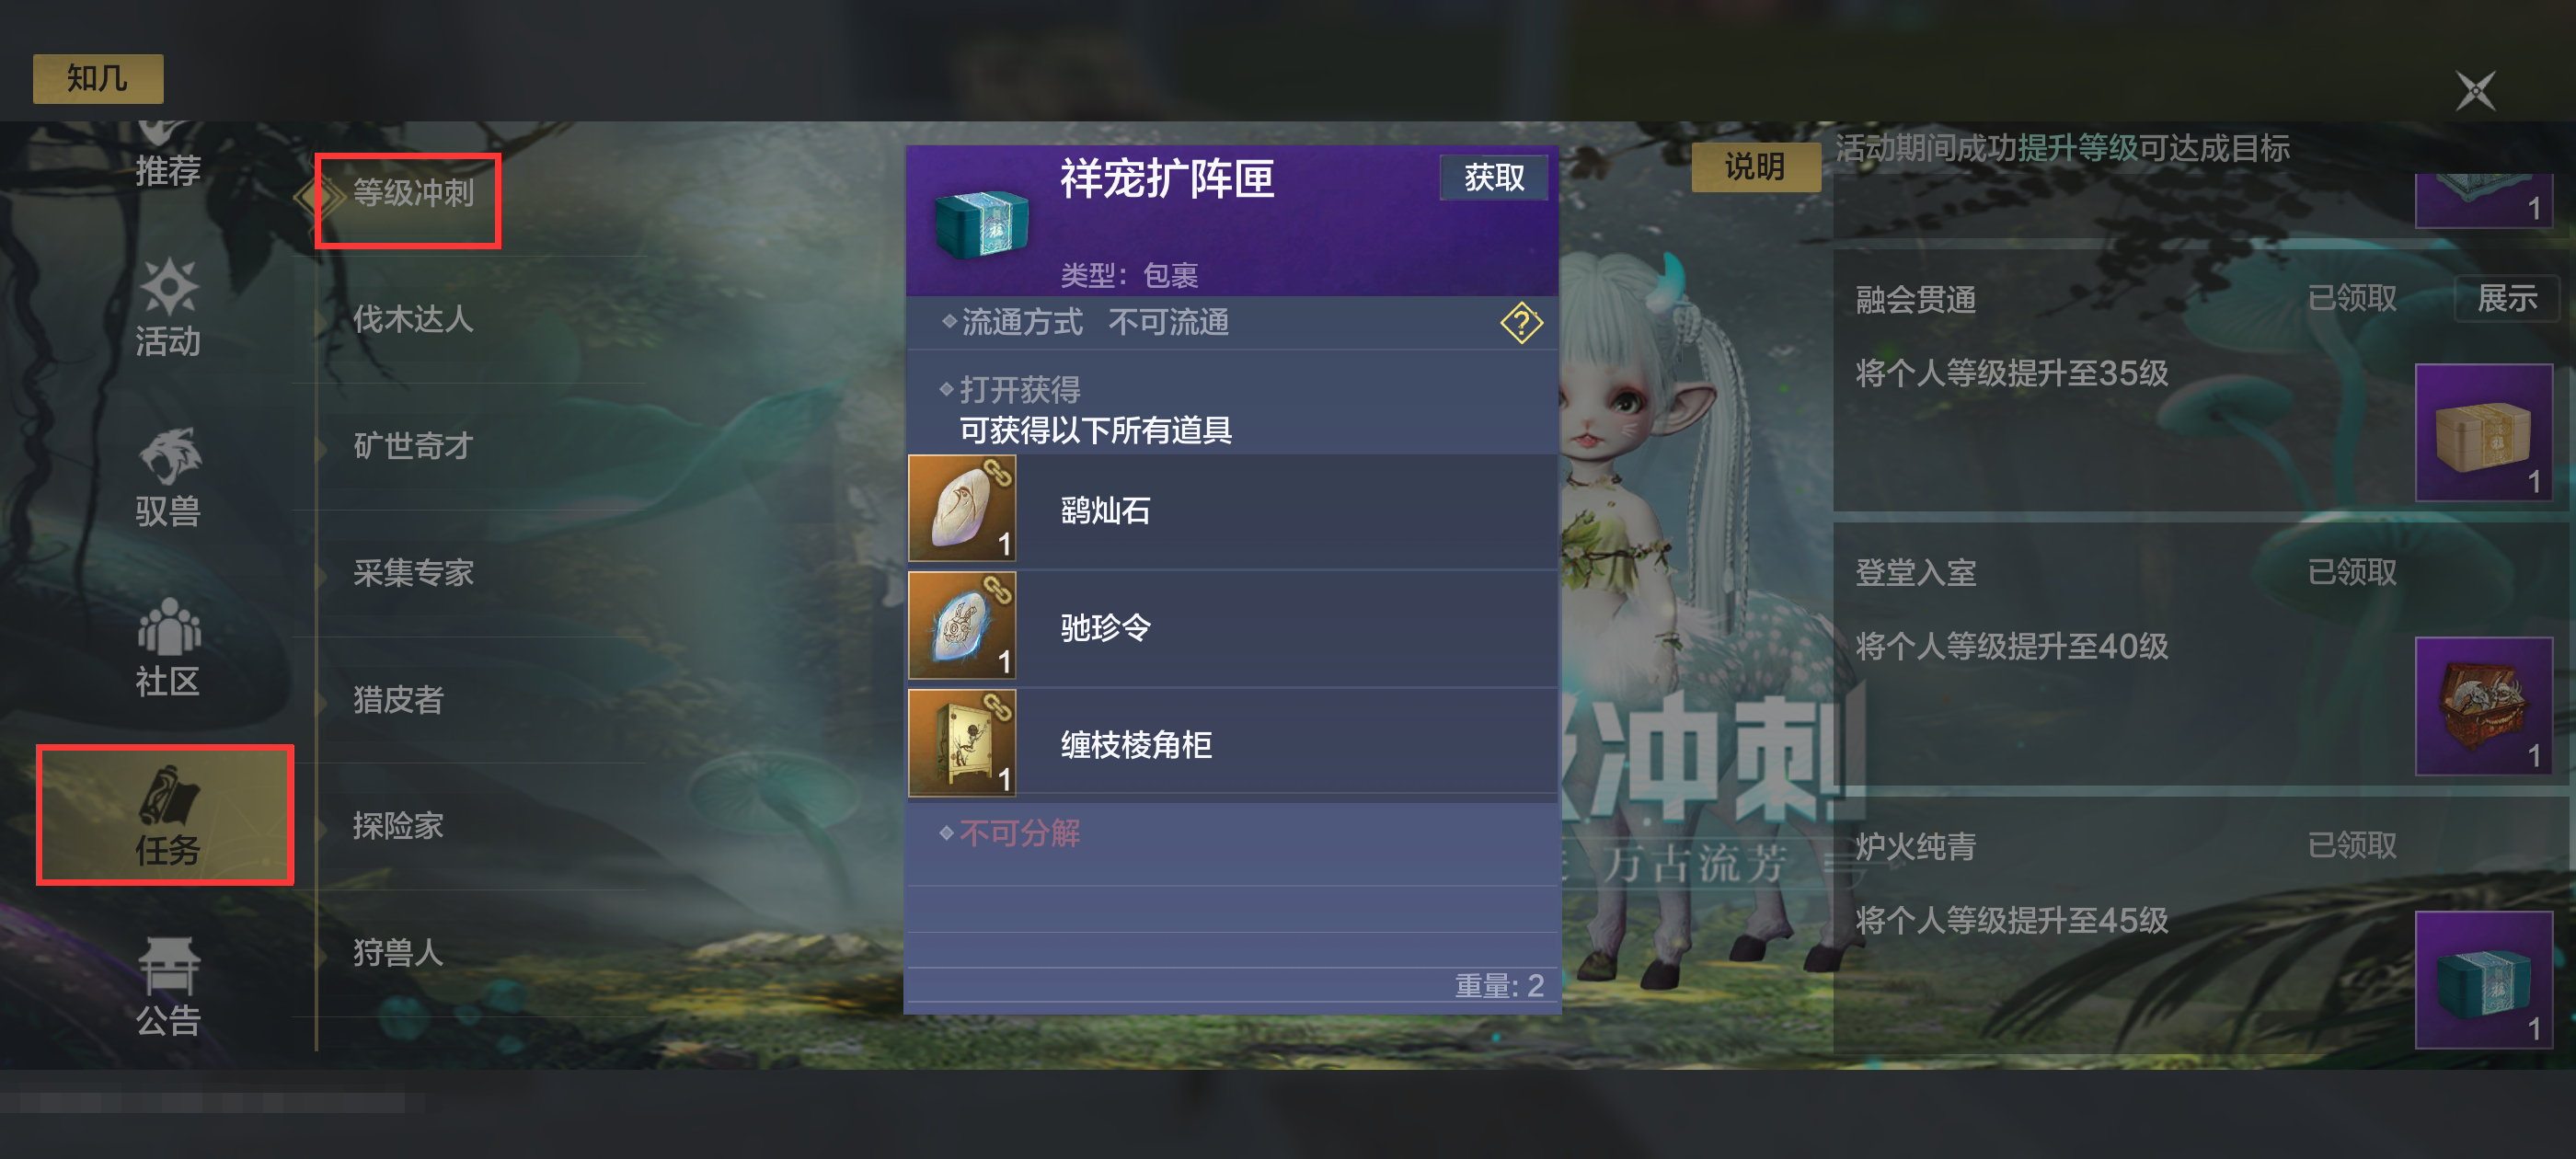
Task: Switch to the 采集专家 tab
Action: (412, 573)
